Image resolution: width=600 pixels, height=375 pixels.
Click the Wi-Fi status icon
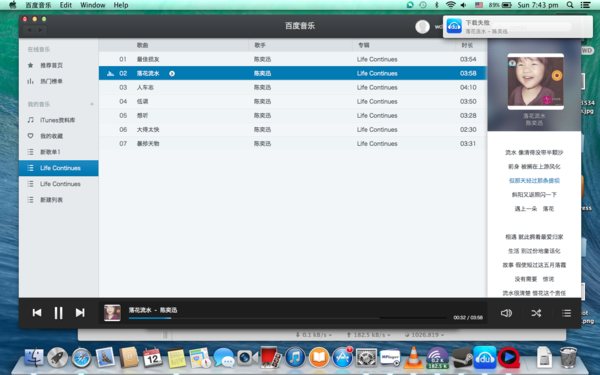451,5
